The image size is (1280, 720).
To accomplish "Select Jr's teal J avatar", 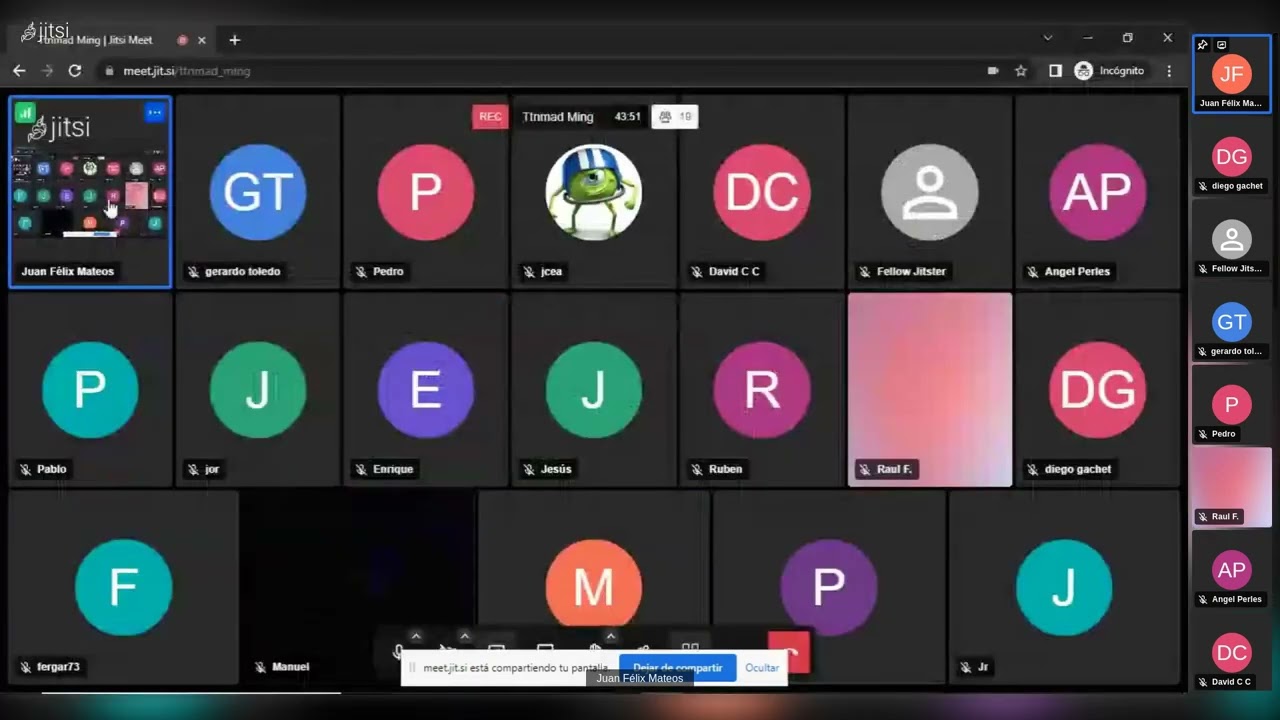I will (1064, 587).
